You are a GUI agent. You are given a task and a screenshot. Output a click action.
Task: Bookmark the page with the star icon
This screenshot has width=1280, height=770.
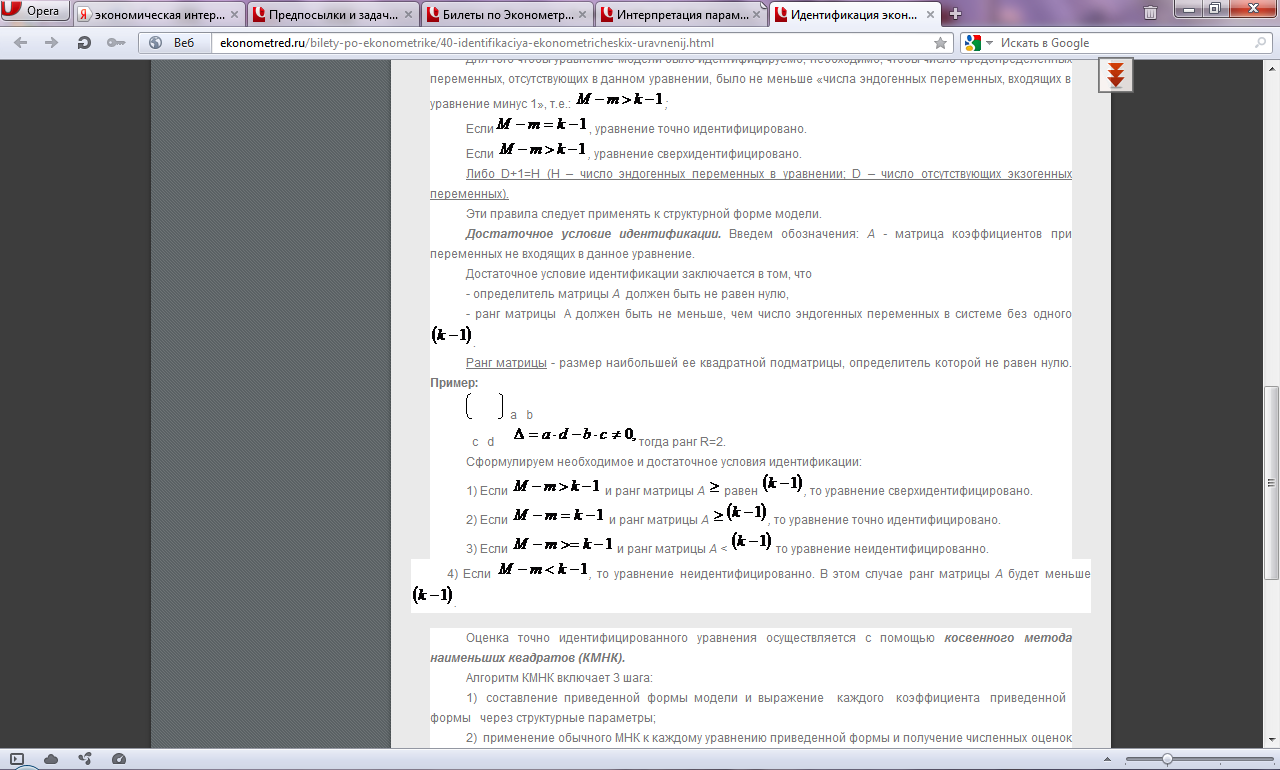[x=940, y=43]
